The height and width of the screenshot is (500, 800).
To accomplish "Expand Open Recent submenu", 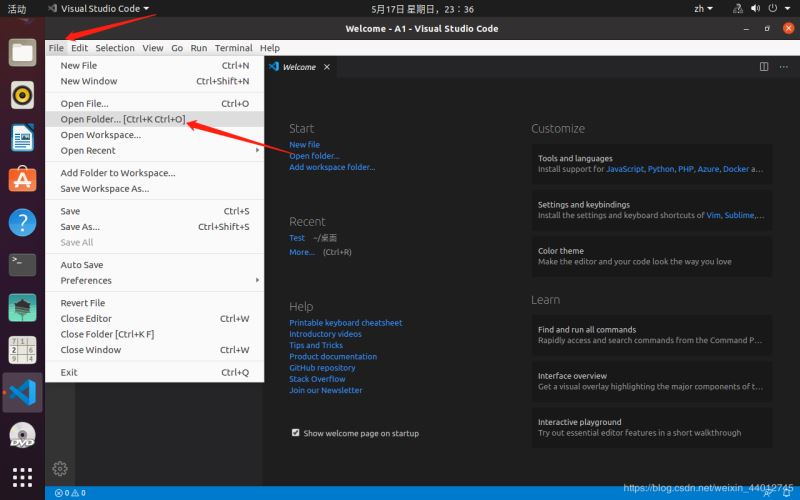I will (x=155, y=151).
